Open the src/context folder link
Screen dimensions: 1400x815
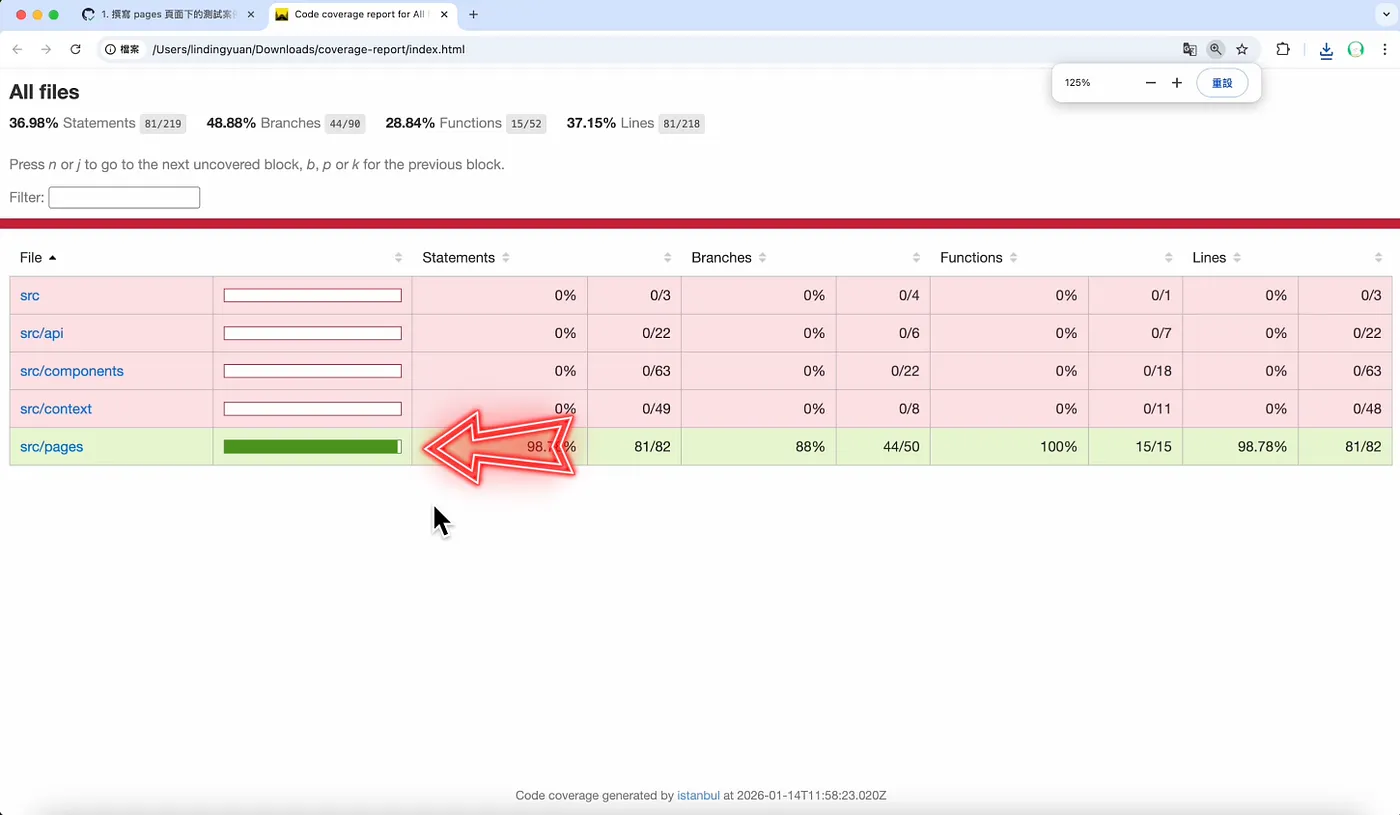(56, 409)
